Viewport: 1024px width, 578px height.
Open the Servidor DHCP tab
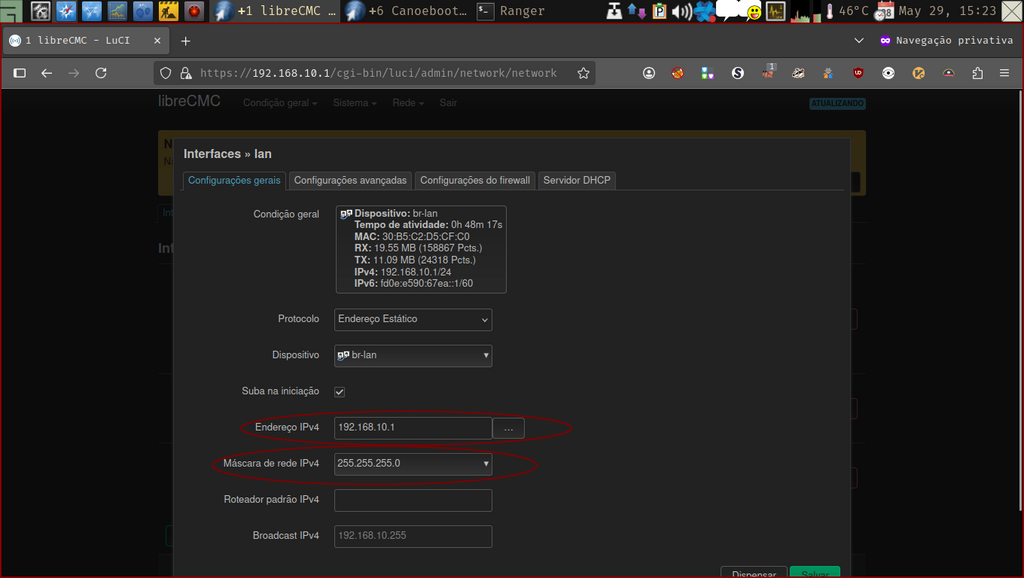coord(577,180)
